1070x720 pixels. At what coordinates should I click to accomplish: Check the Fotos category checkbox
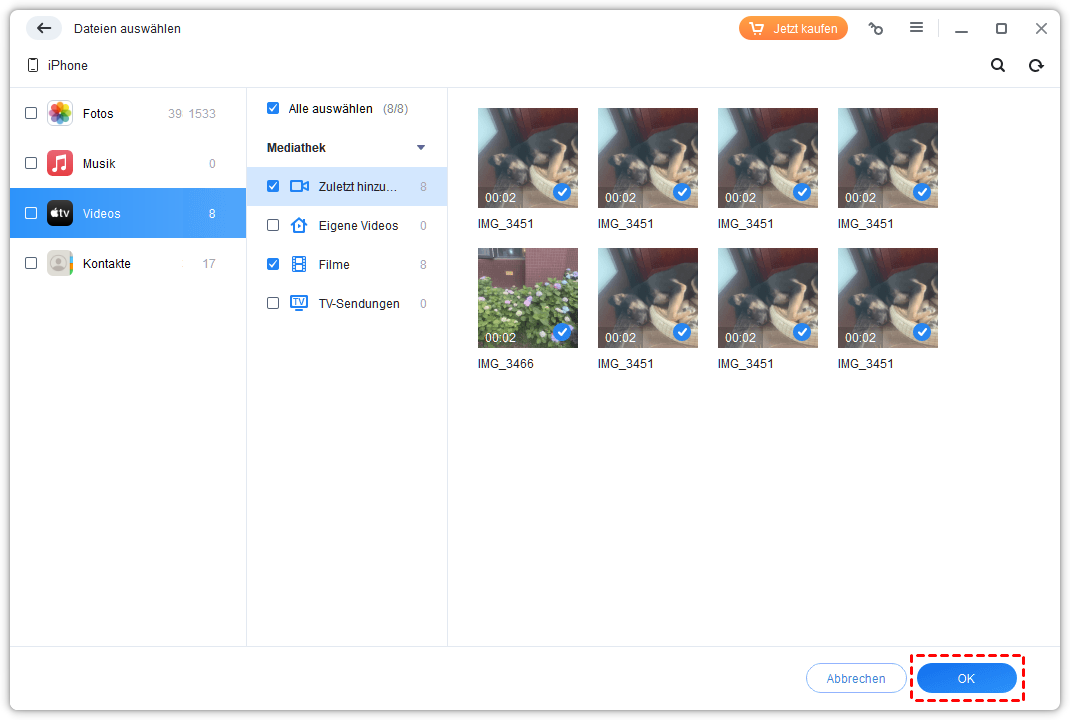(31, 113)
